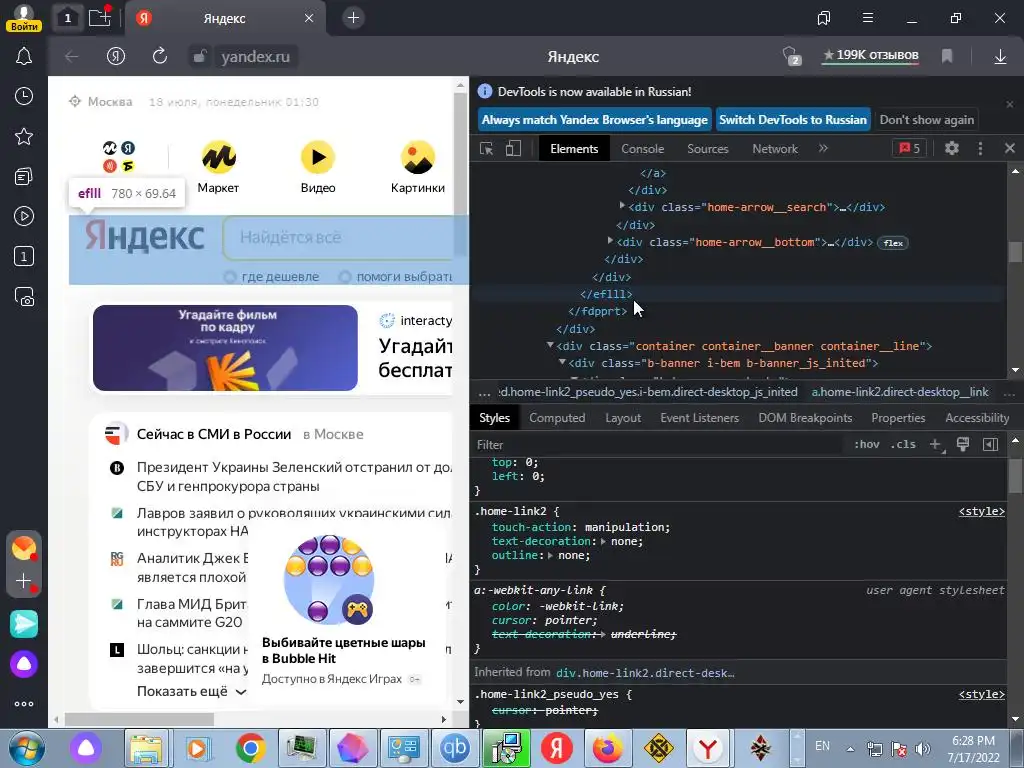Screen dimensions: 1024x768
Task: Toggle computed styles sidebar pane icon
Action: coord(991,445)
